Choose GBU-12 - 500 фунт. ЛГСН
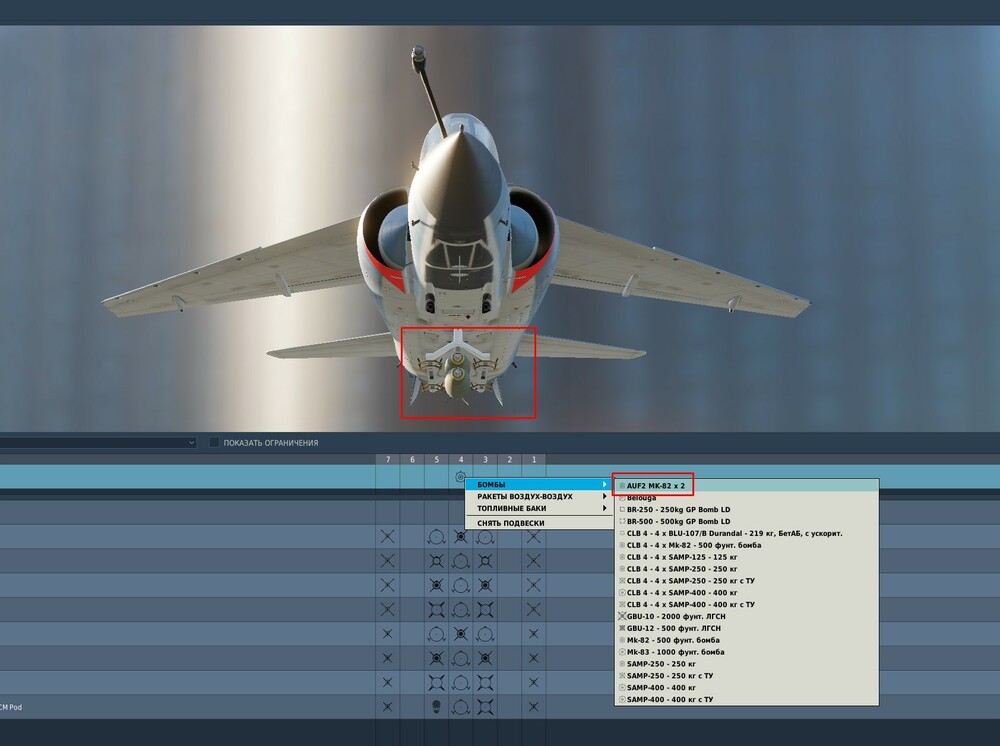 tap(746, 628)
